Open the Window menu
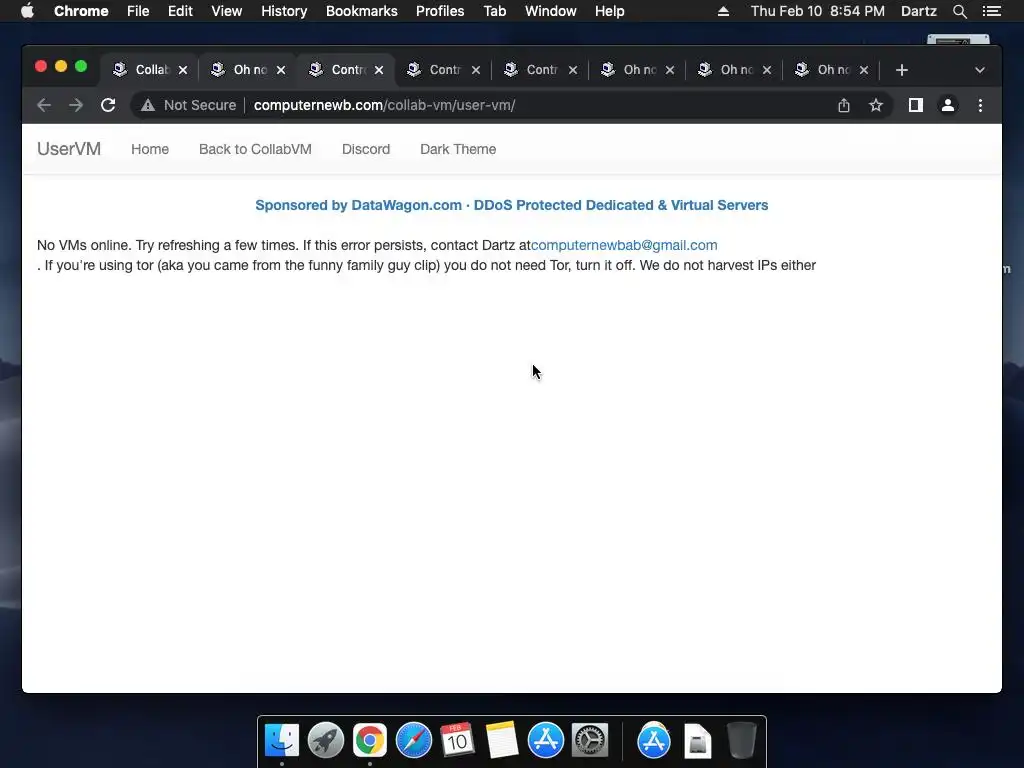This screenshot has width=1024, height=768. pos(551,11)
